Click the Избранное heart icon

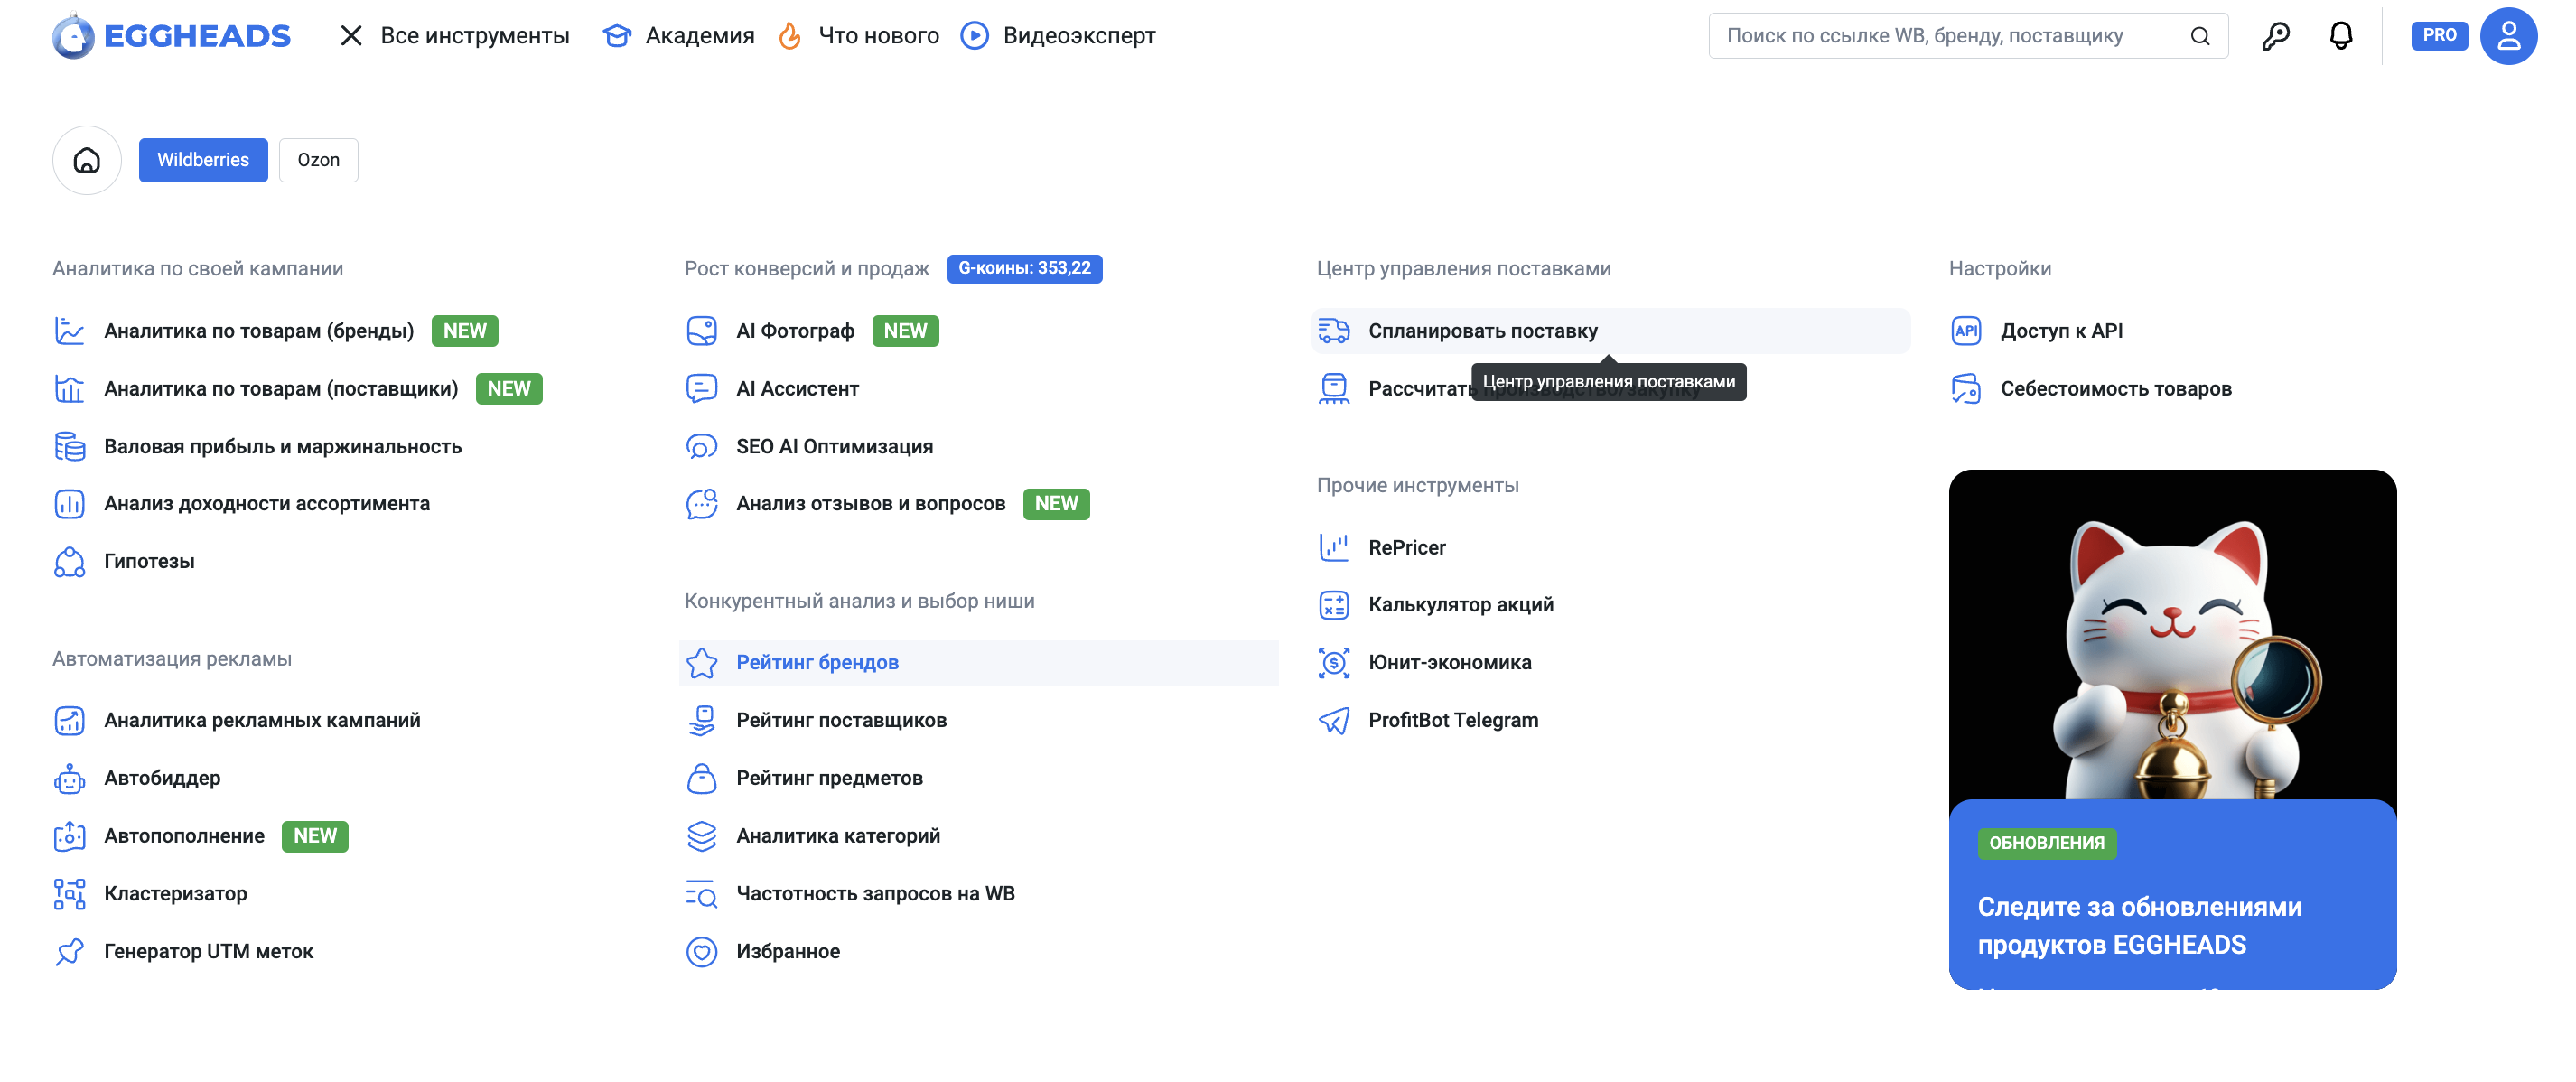tap(702, 952)
